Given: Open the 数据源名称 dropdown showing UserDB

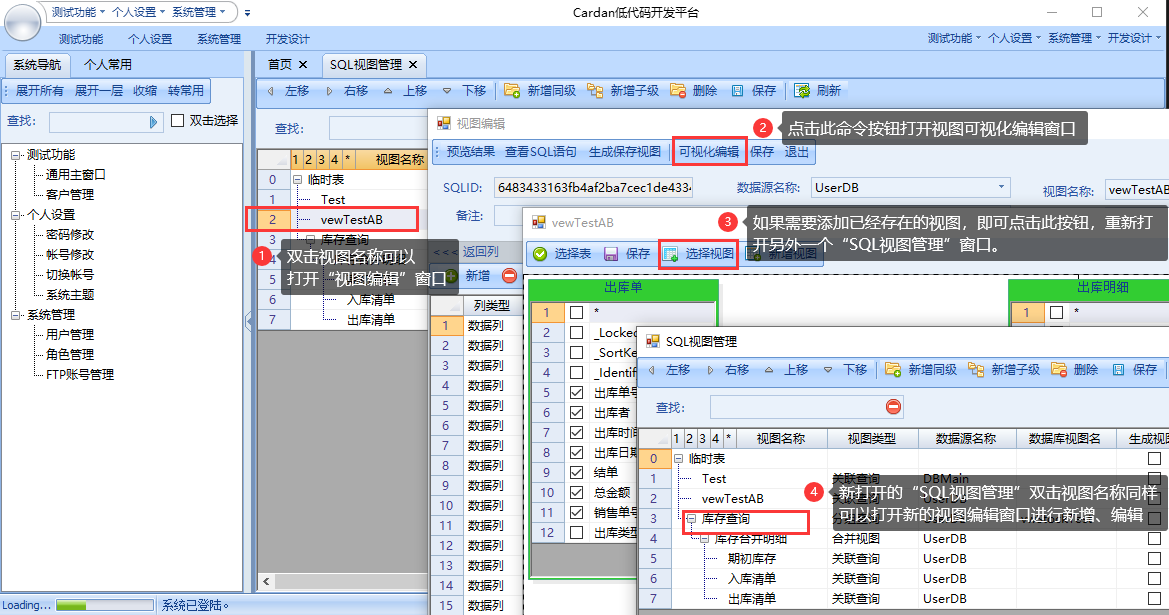Looking at the screenshot, I should tap(1002, 187).
